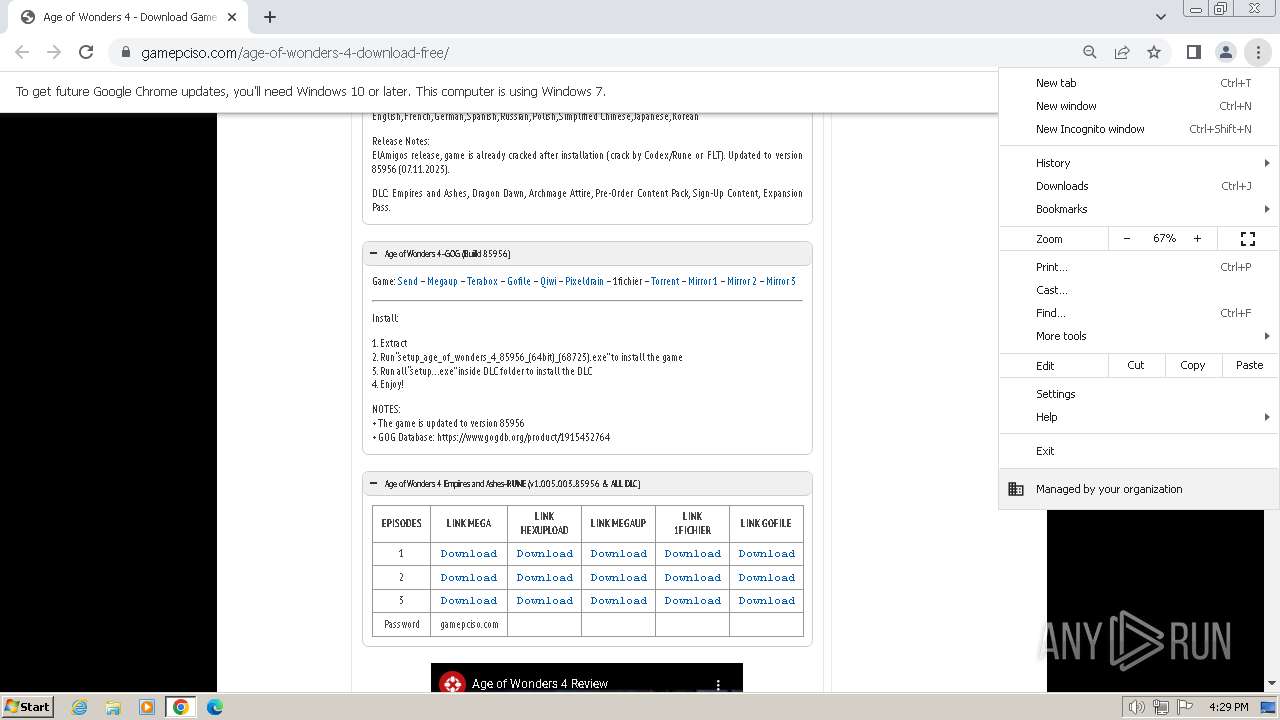Go forward in browsing history
1280x720 pixels.
pos(54,52)
